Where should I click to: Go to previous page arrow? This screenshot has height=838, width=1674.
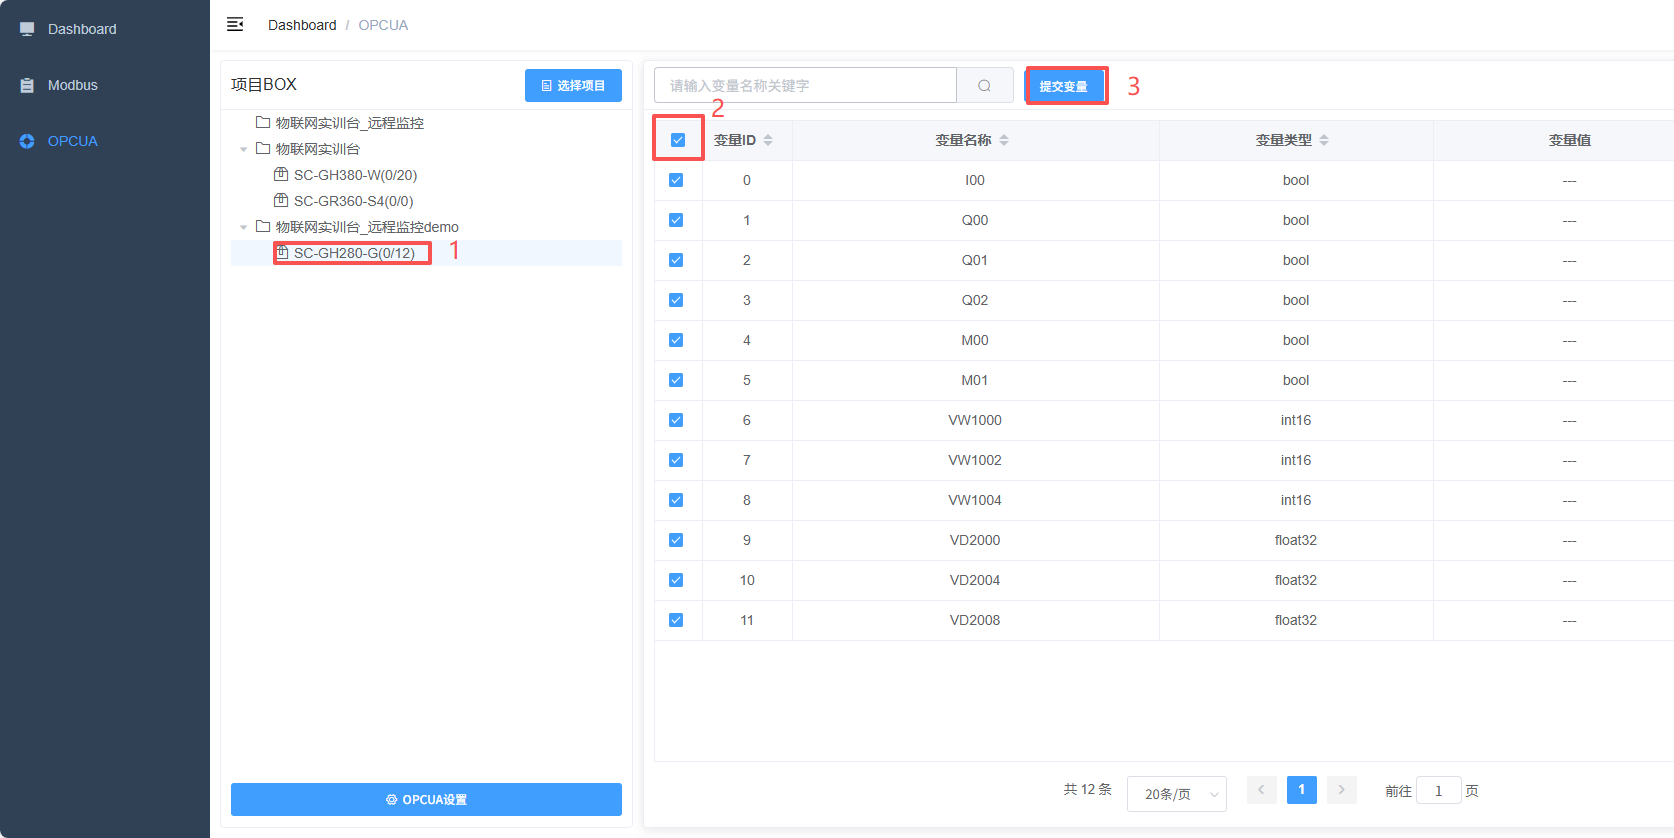1261,790
